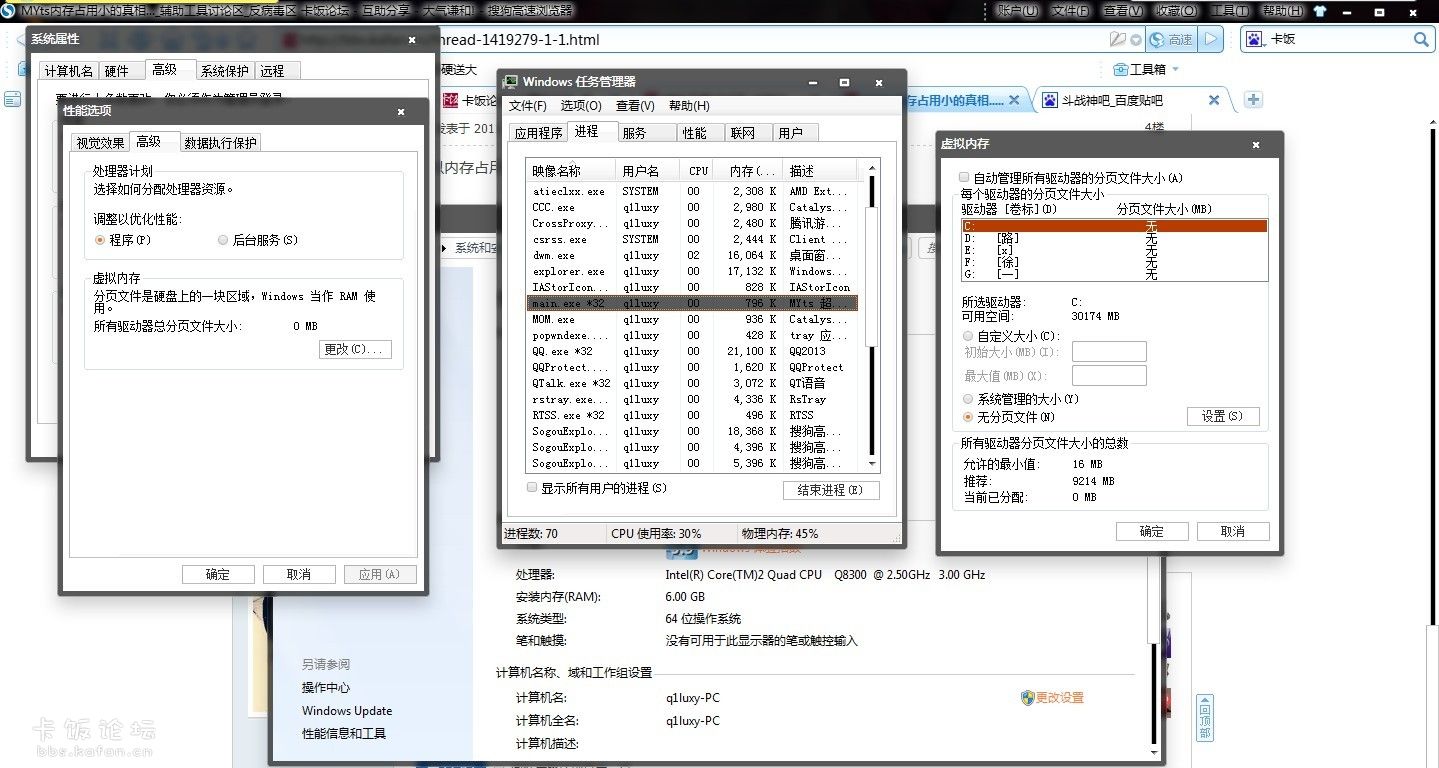Click the Sogou browser logo icon

click(8, 10)
